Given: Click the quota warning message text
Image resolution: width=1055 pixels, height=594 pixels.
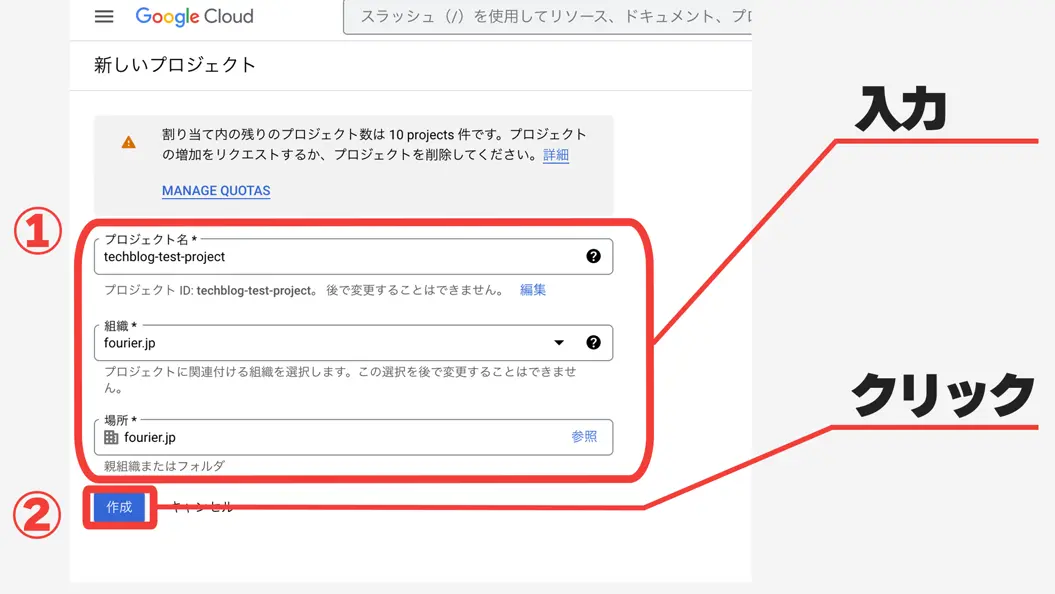Looking at the screenshot, I should (374, 145).
